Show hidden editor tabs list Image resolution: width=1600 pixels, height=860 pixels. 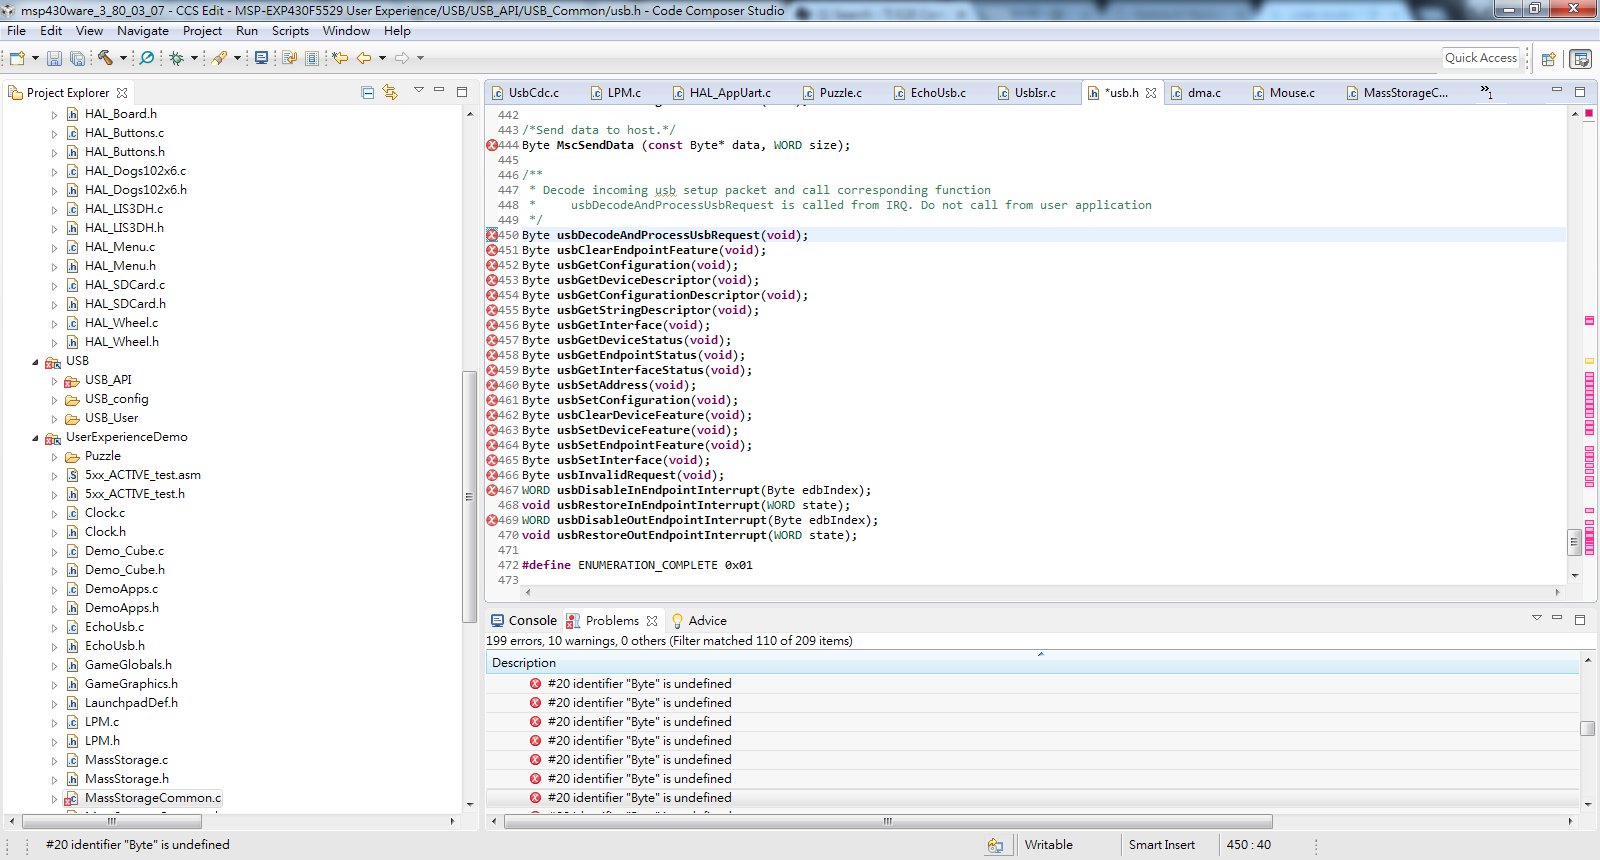tap(1486, 92)
